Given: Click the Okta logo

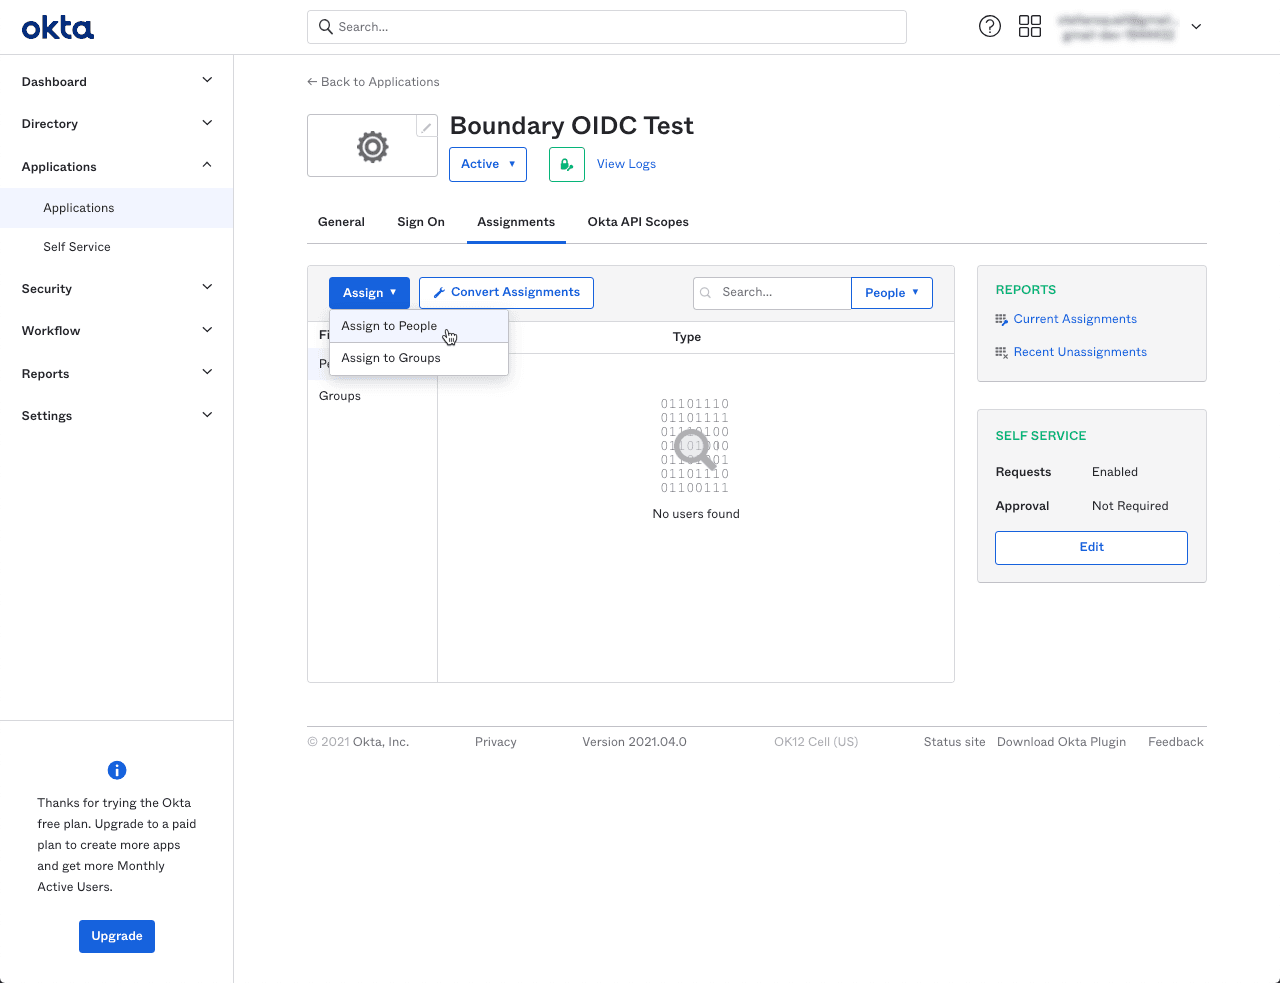Looking at the screenshot, I should pyautogui.click(x=58, y=27).
